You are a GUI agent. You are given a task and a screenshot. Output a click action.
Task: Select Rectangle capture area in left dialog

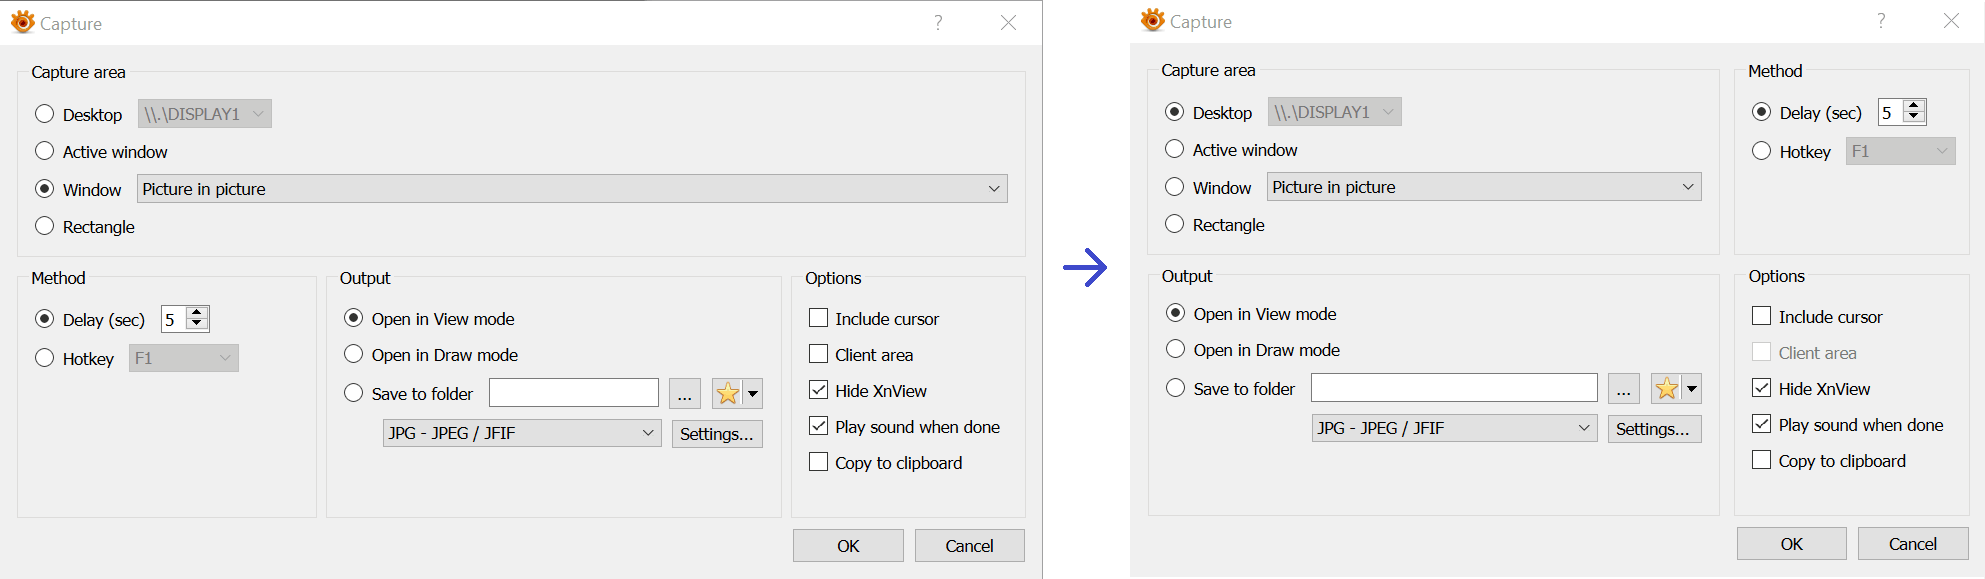pos(45,226)
